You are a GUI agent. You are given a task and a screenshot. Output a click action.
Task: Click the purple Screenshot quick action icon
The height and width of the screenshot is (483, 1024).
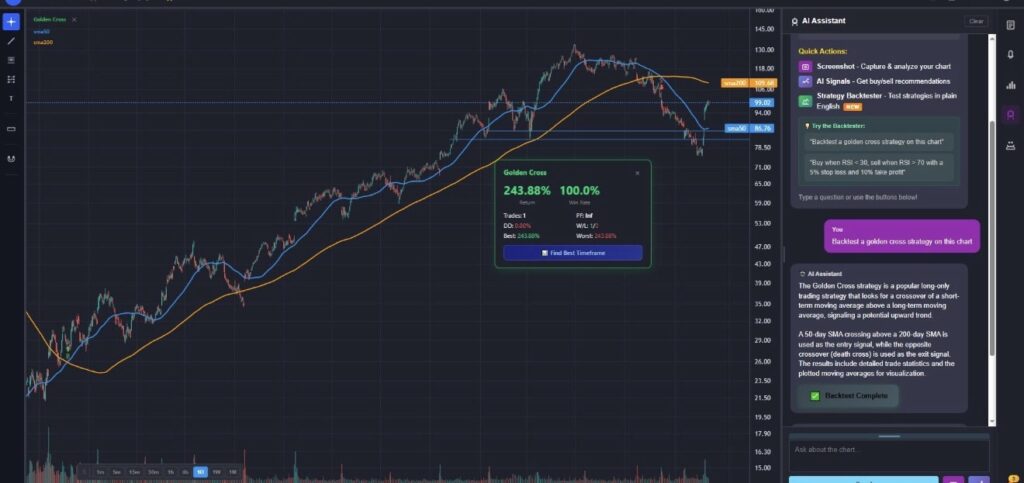805,67
